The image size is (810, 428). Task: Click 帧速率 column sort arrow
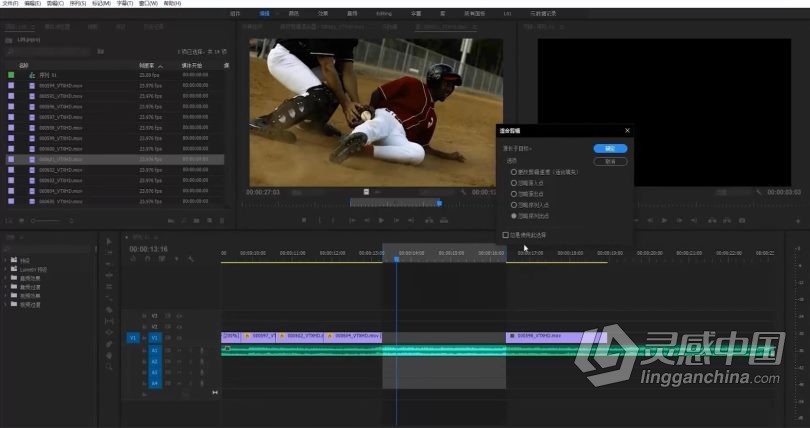160,66
